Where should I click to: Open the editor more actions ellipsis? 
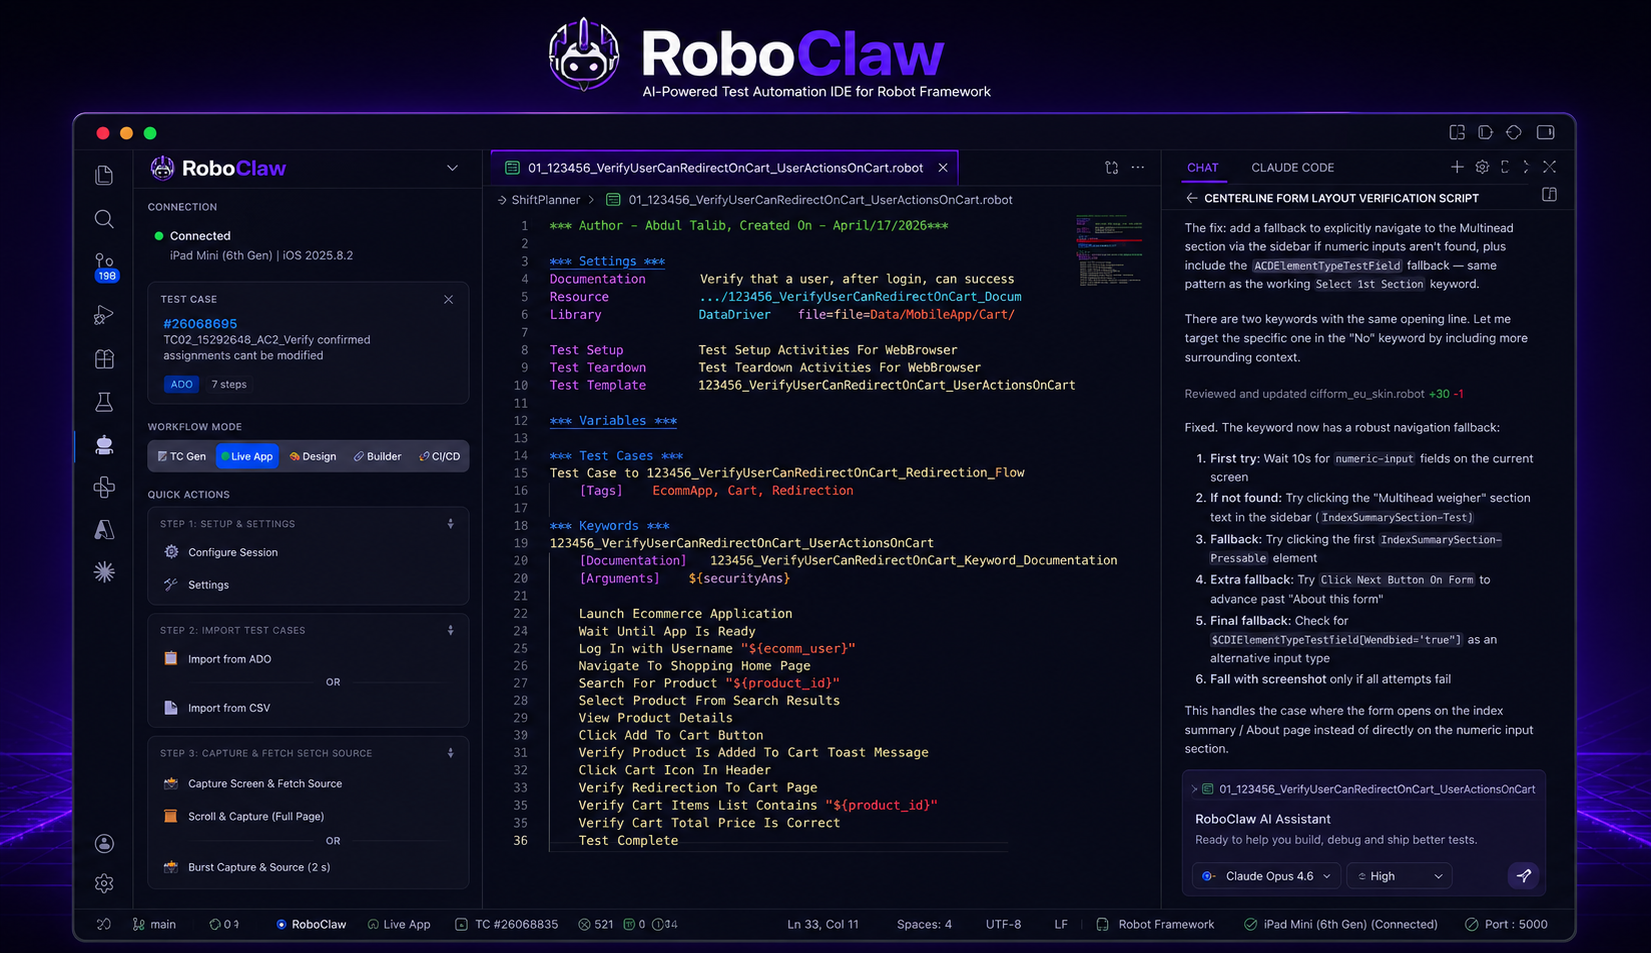(x=1138, y=168)
